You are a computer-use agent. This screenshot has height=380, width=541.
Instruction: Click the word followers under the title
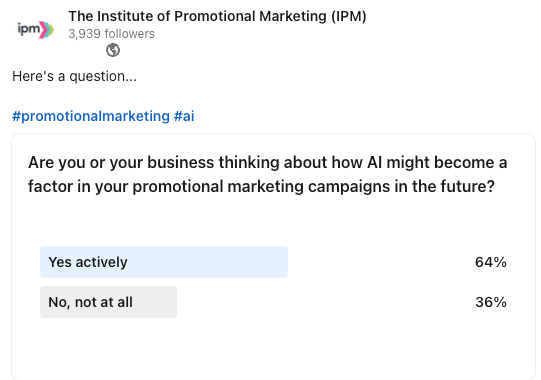[130, 34]
